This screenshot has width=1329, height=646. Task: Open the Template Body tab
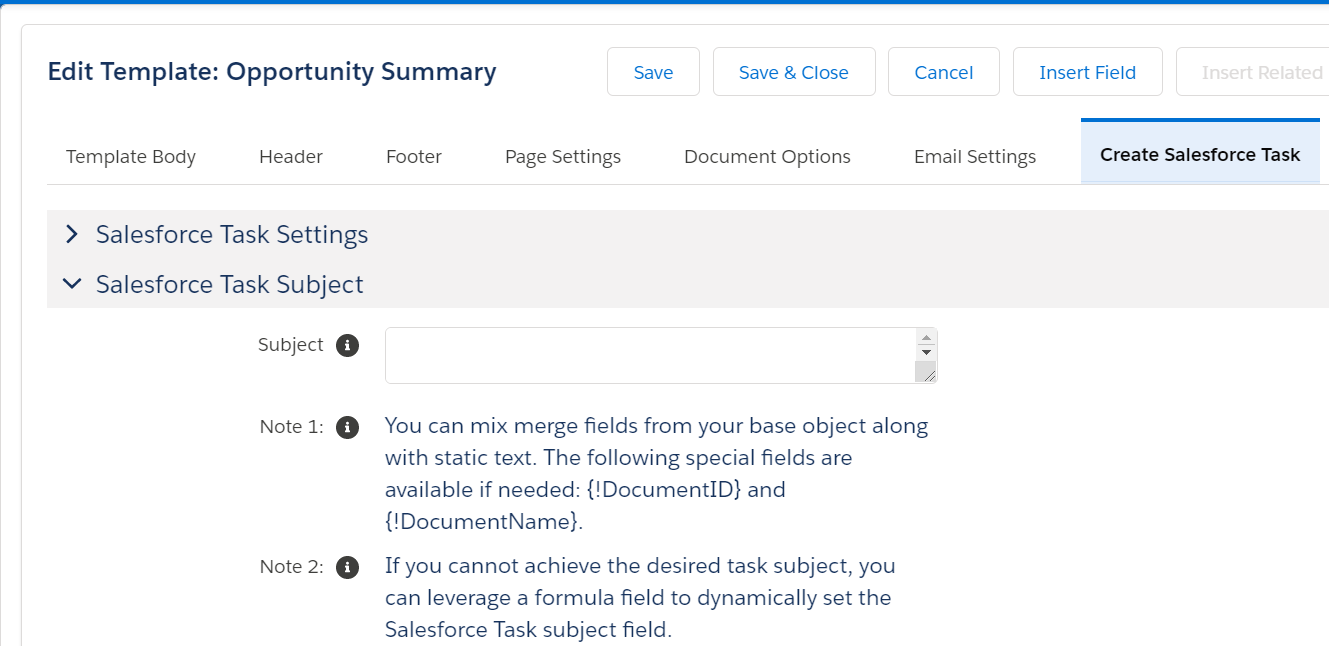131,157
